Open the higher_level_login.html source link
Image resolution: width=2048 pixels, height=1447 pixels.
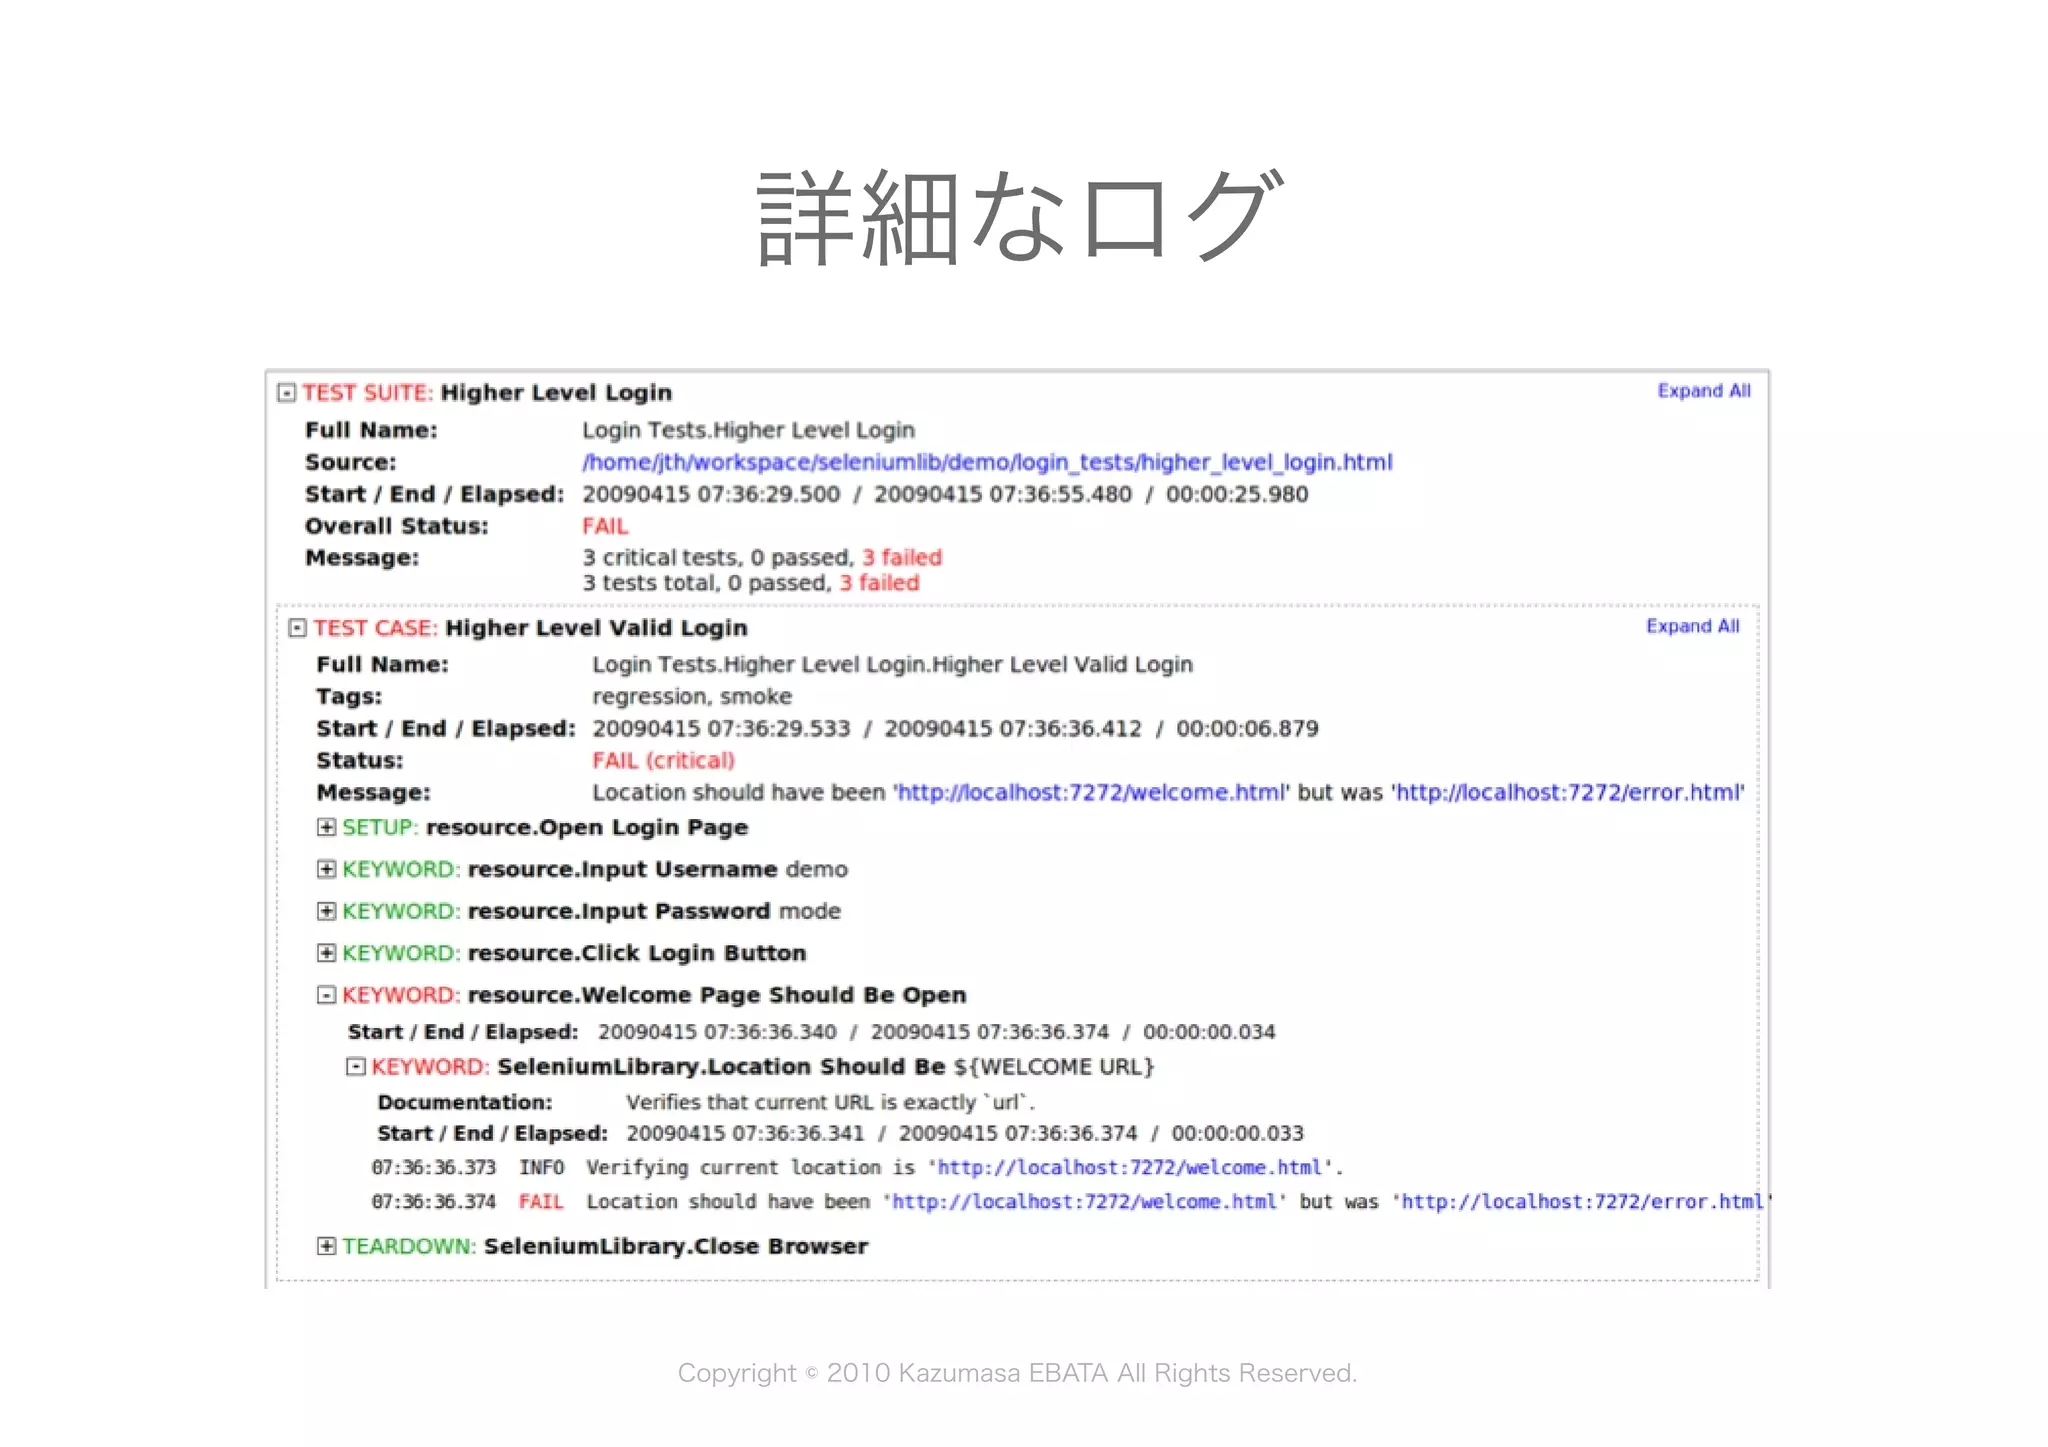986,462
